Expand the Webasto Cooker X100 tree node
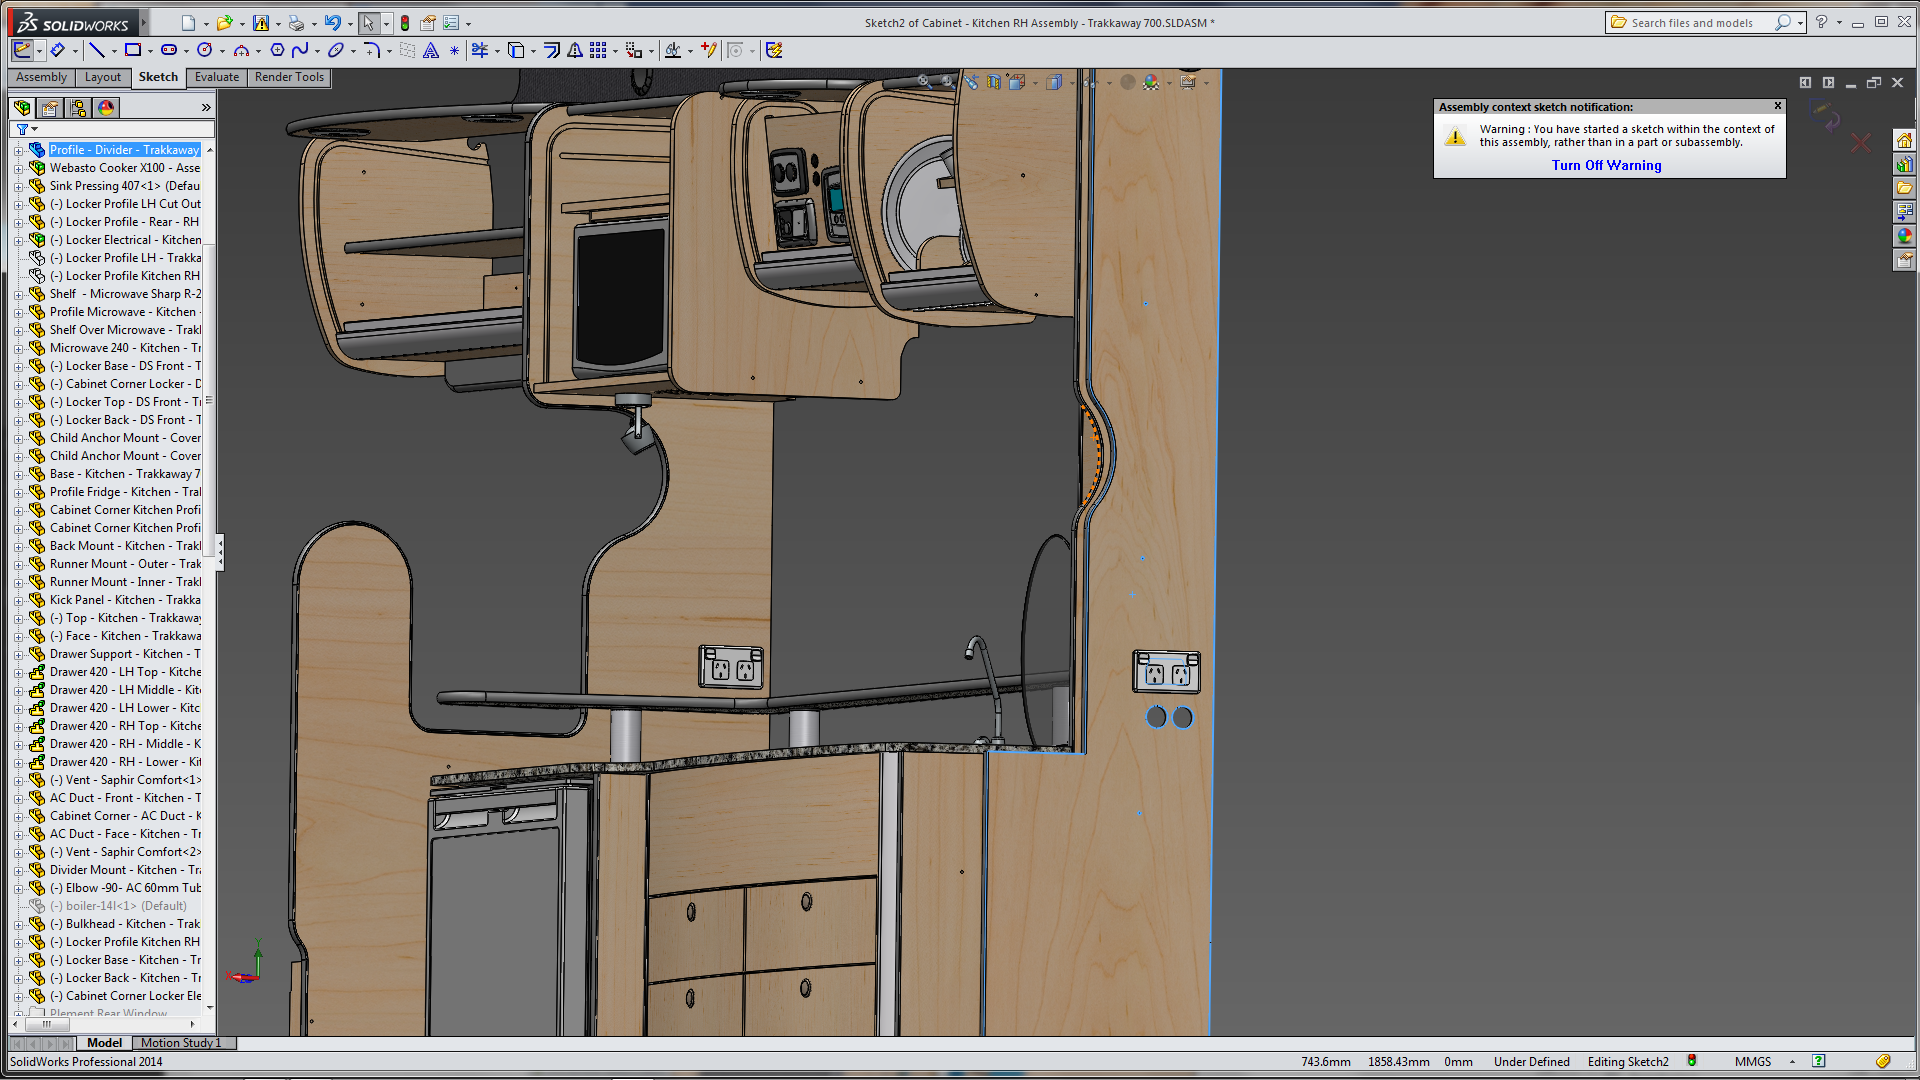 coord(18,168)
